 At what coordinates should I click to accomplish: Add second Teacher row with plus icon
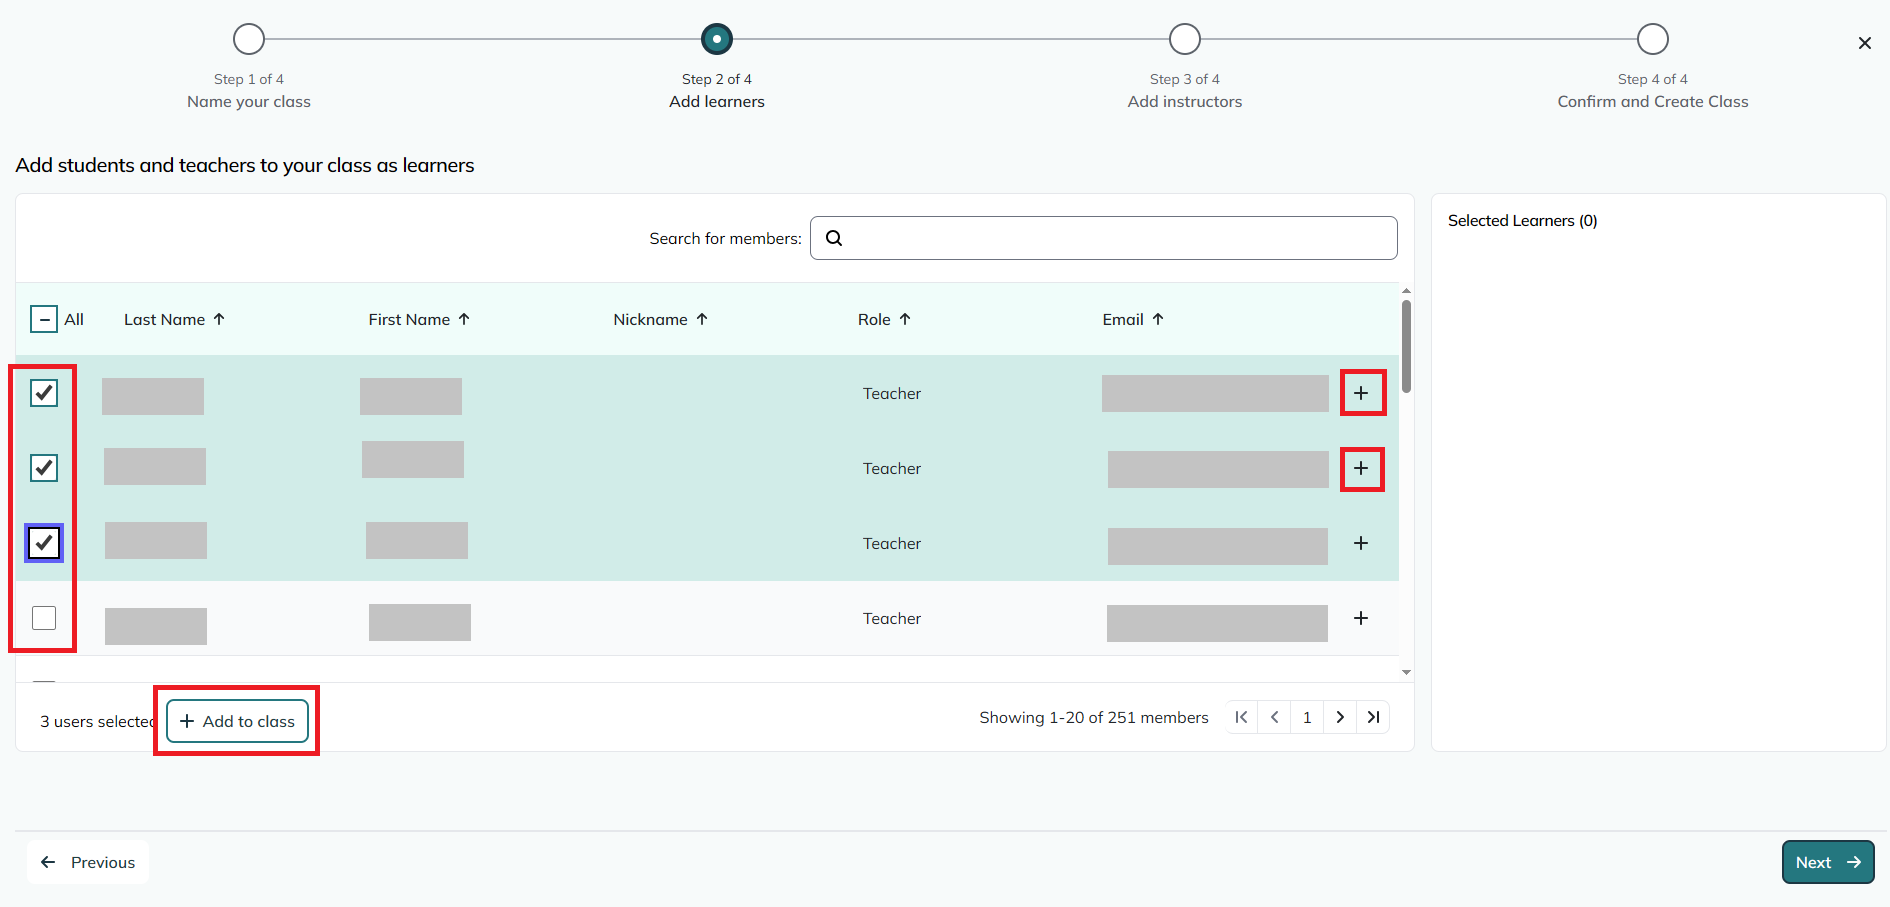(x=1361, y=468)
